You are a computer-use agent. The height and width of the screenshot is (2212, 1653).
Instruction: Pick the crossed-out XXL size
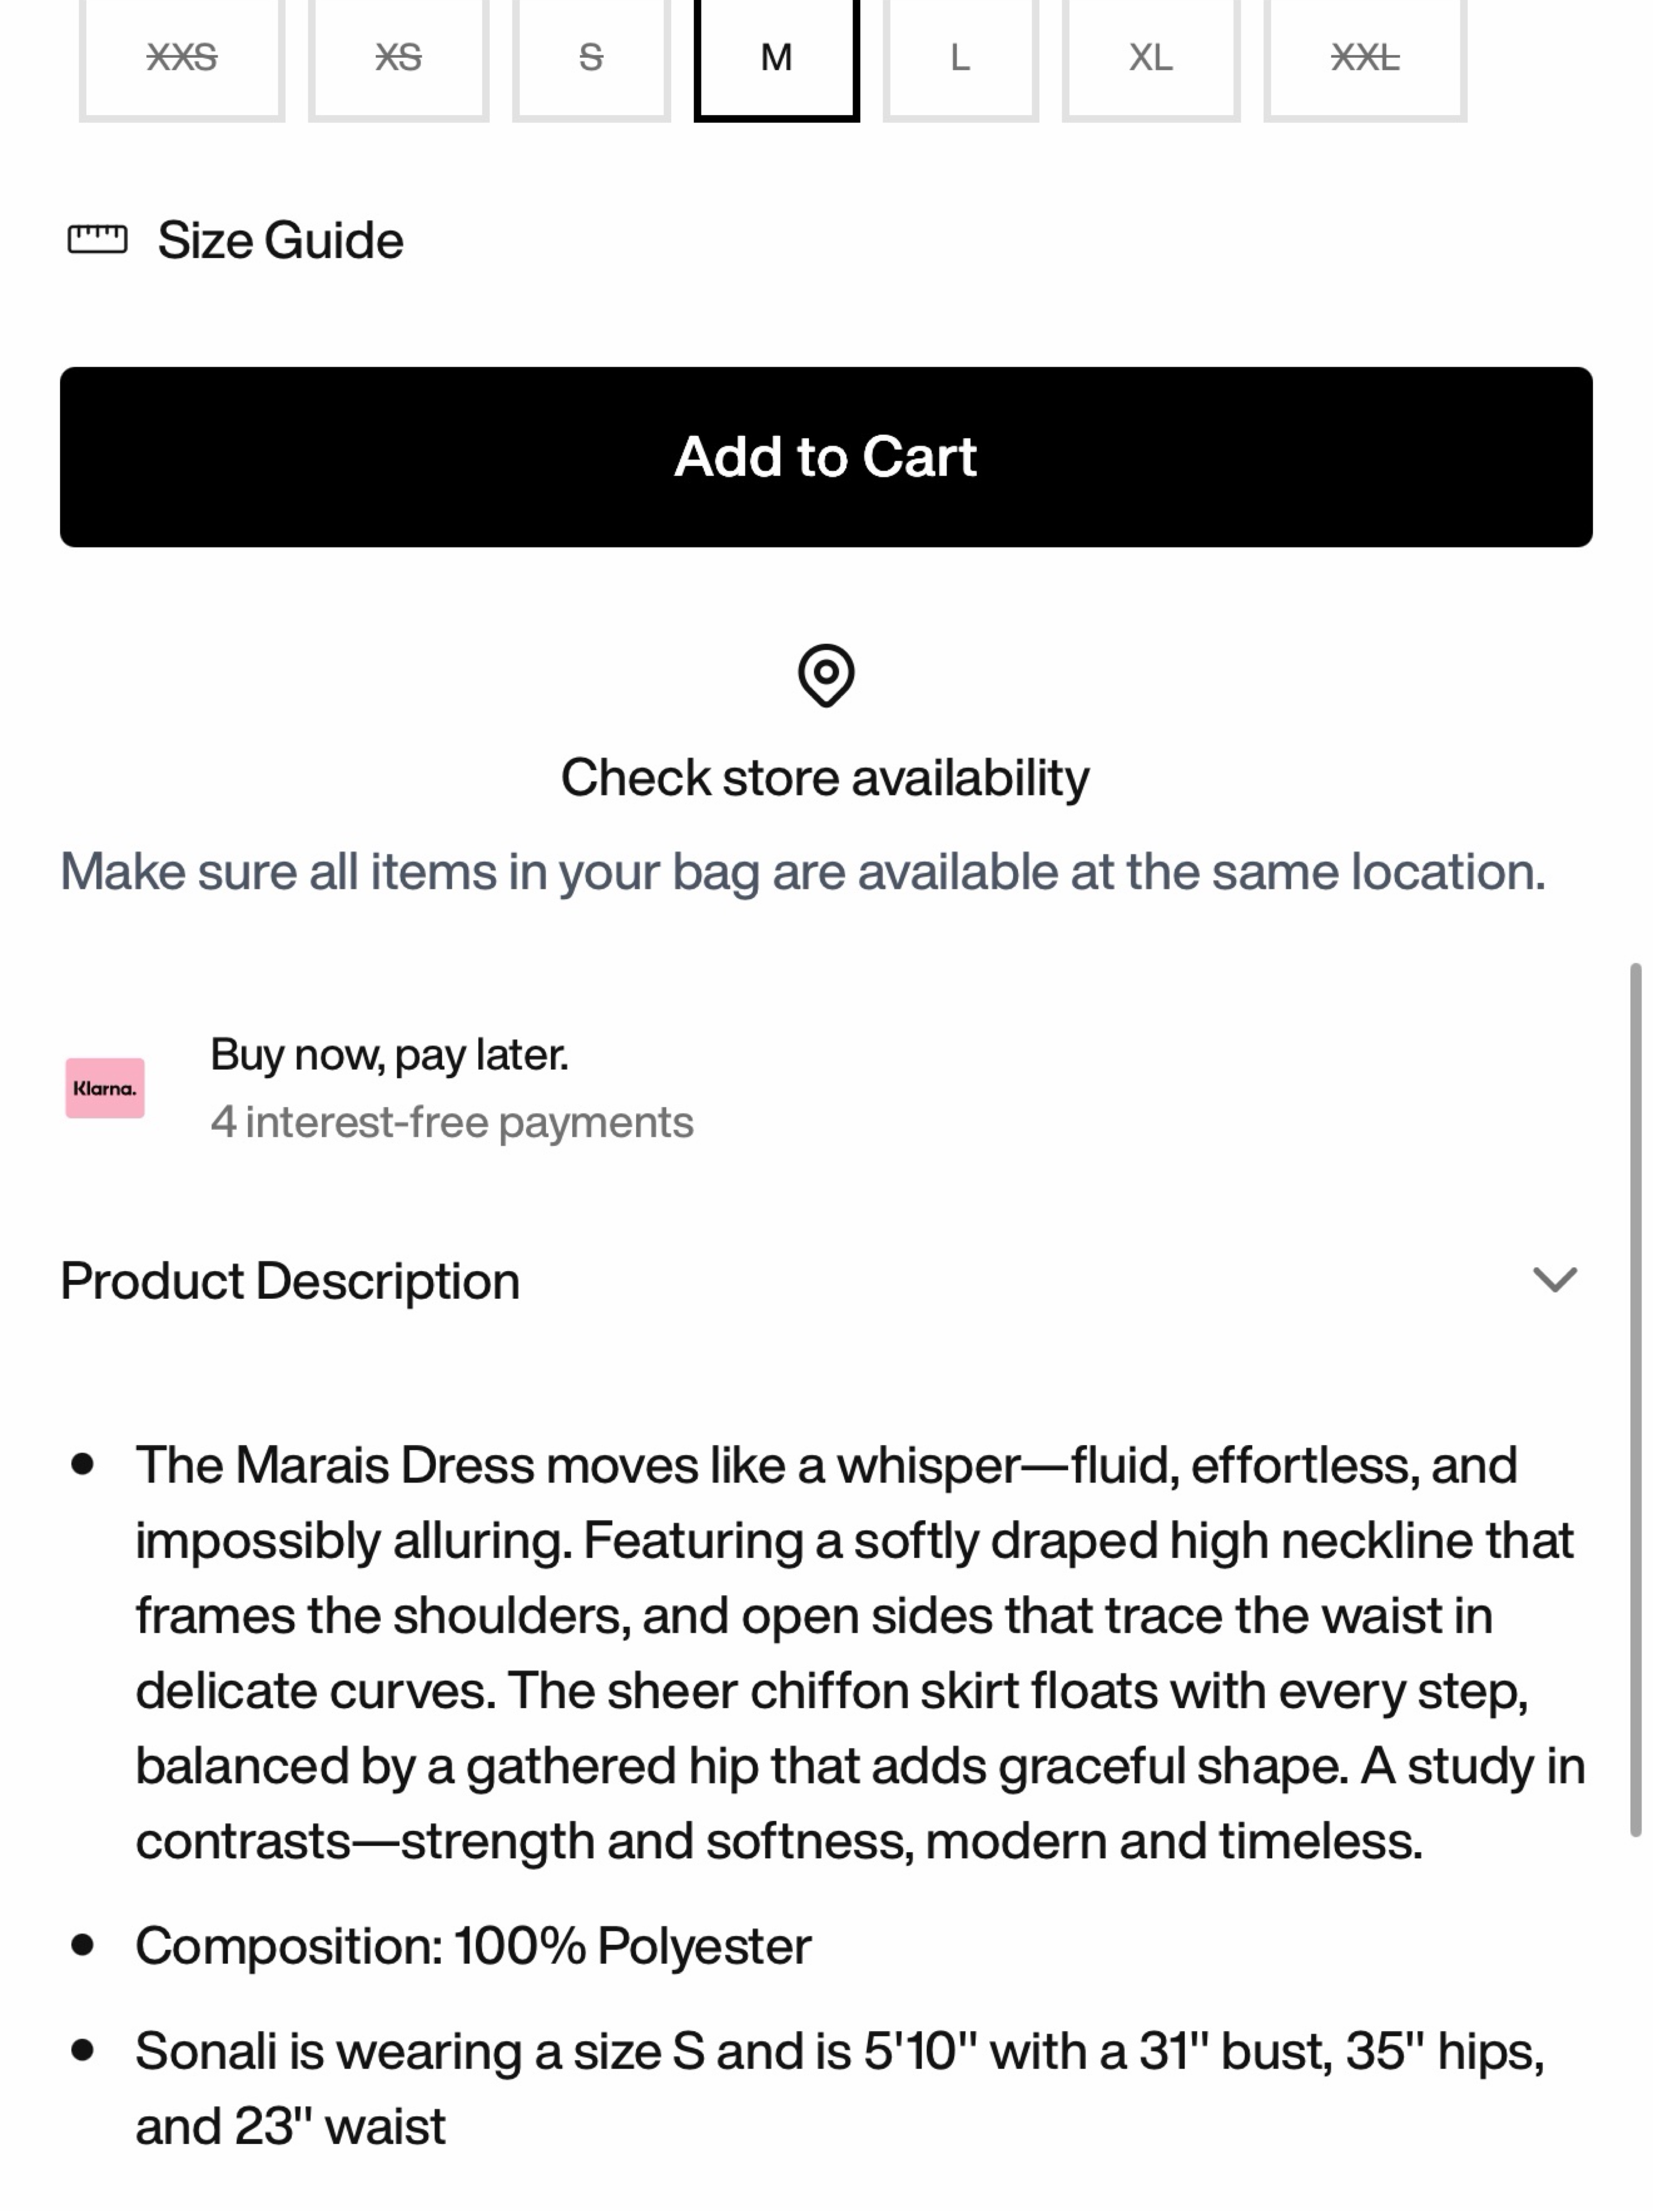pos(1365,58)
